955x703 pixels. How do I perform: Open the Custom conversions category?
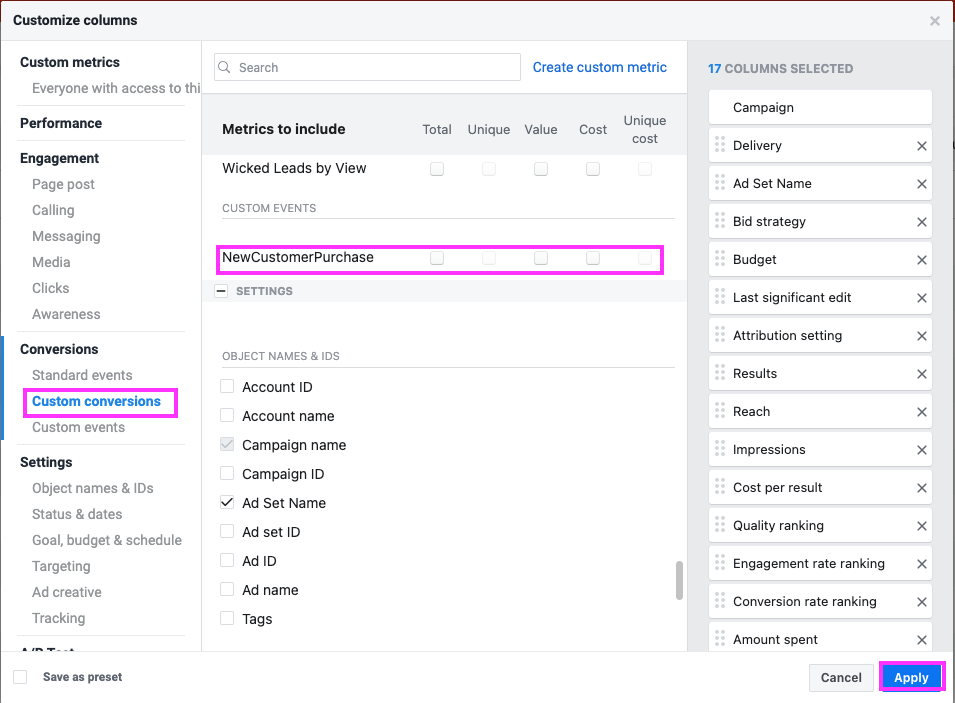pos(96,402)
